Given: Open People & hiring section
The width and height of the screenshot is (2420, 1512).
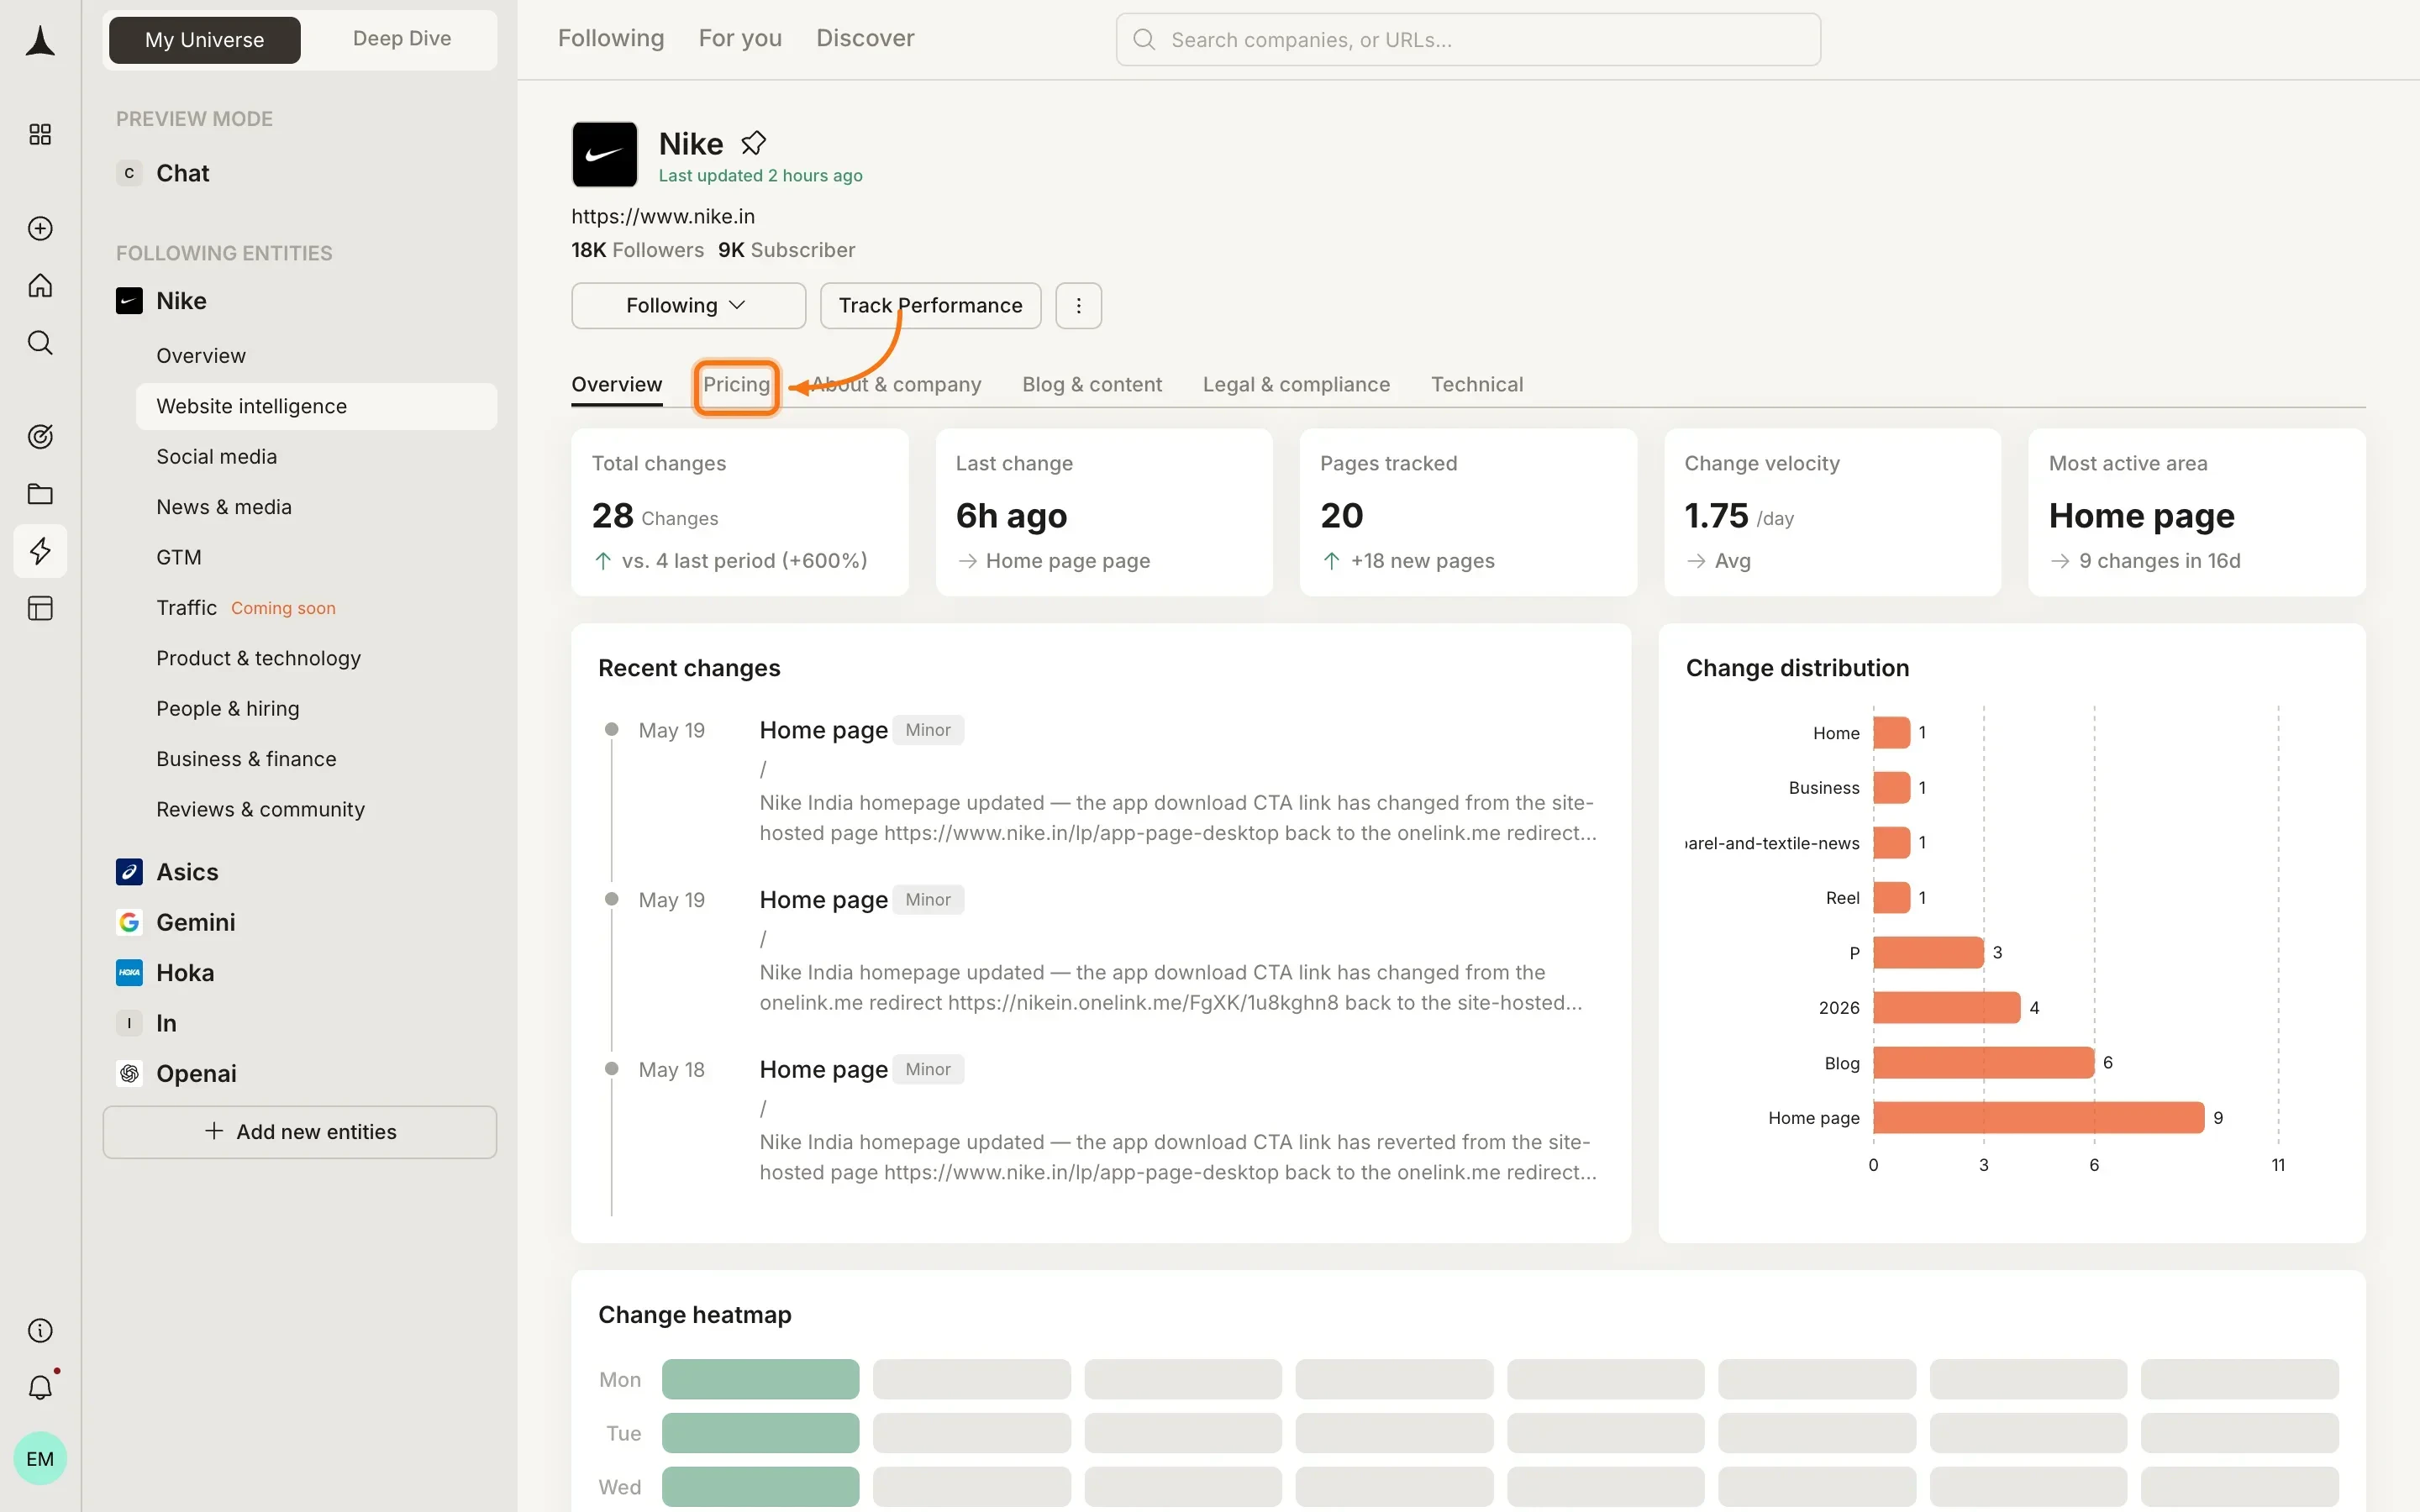Looking at the screenshot, I should pyautogui.click(x=228, y=708).
